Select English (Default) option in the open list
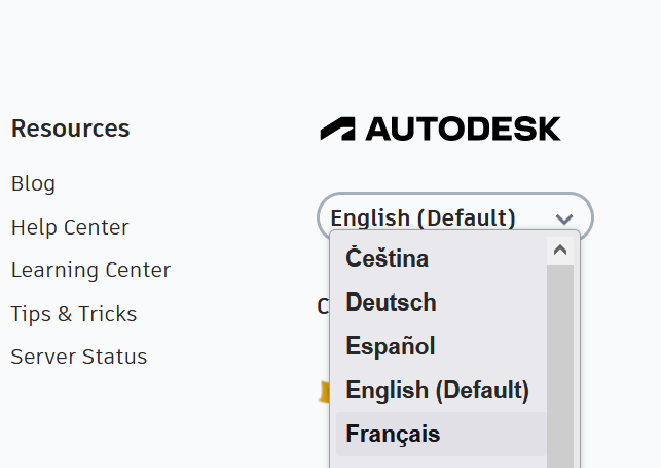This screenshot has height=468, width=661. pyautogui.click(x=437, y=390)
